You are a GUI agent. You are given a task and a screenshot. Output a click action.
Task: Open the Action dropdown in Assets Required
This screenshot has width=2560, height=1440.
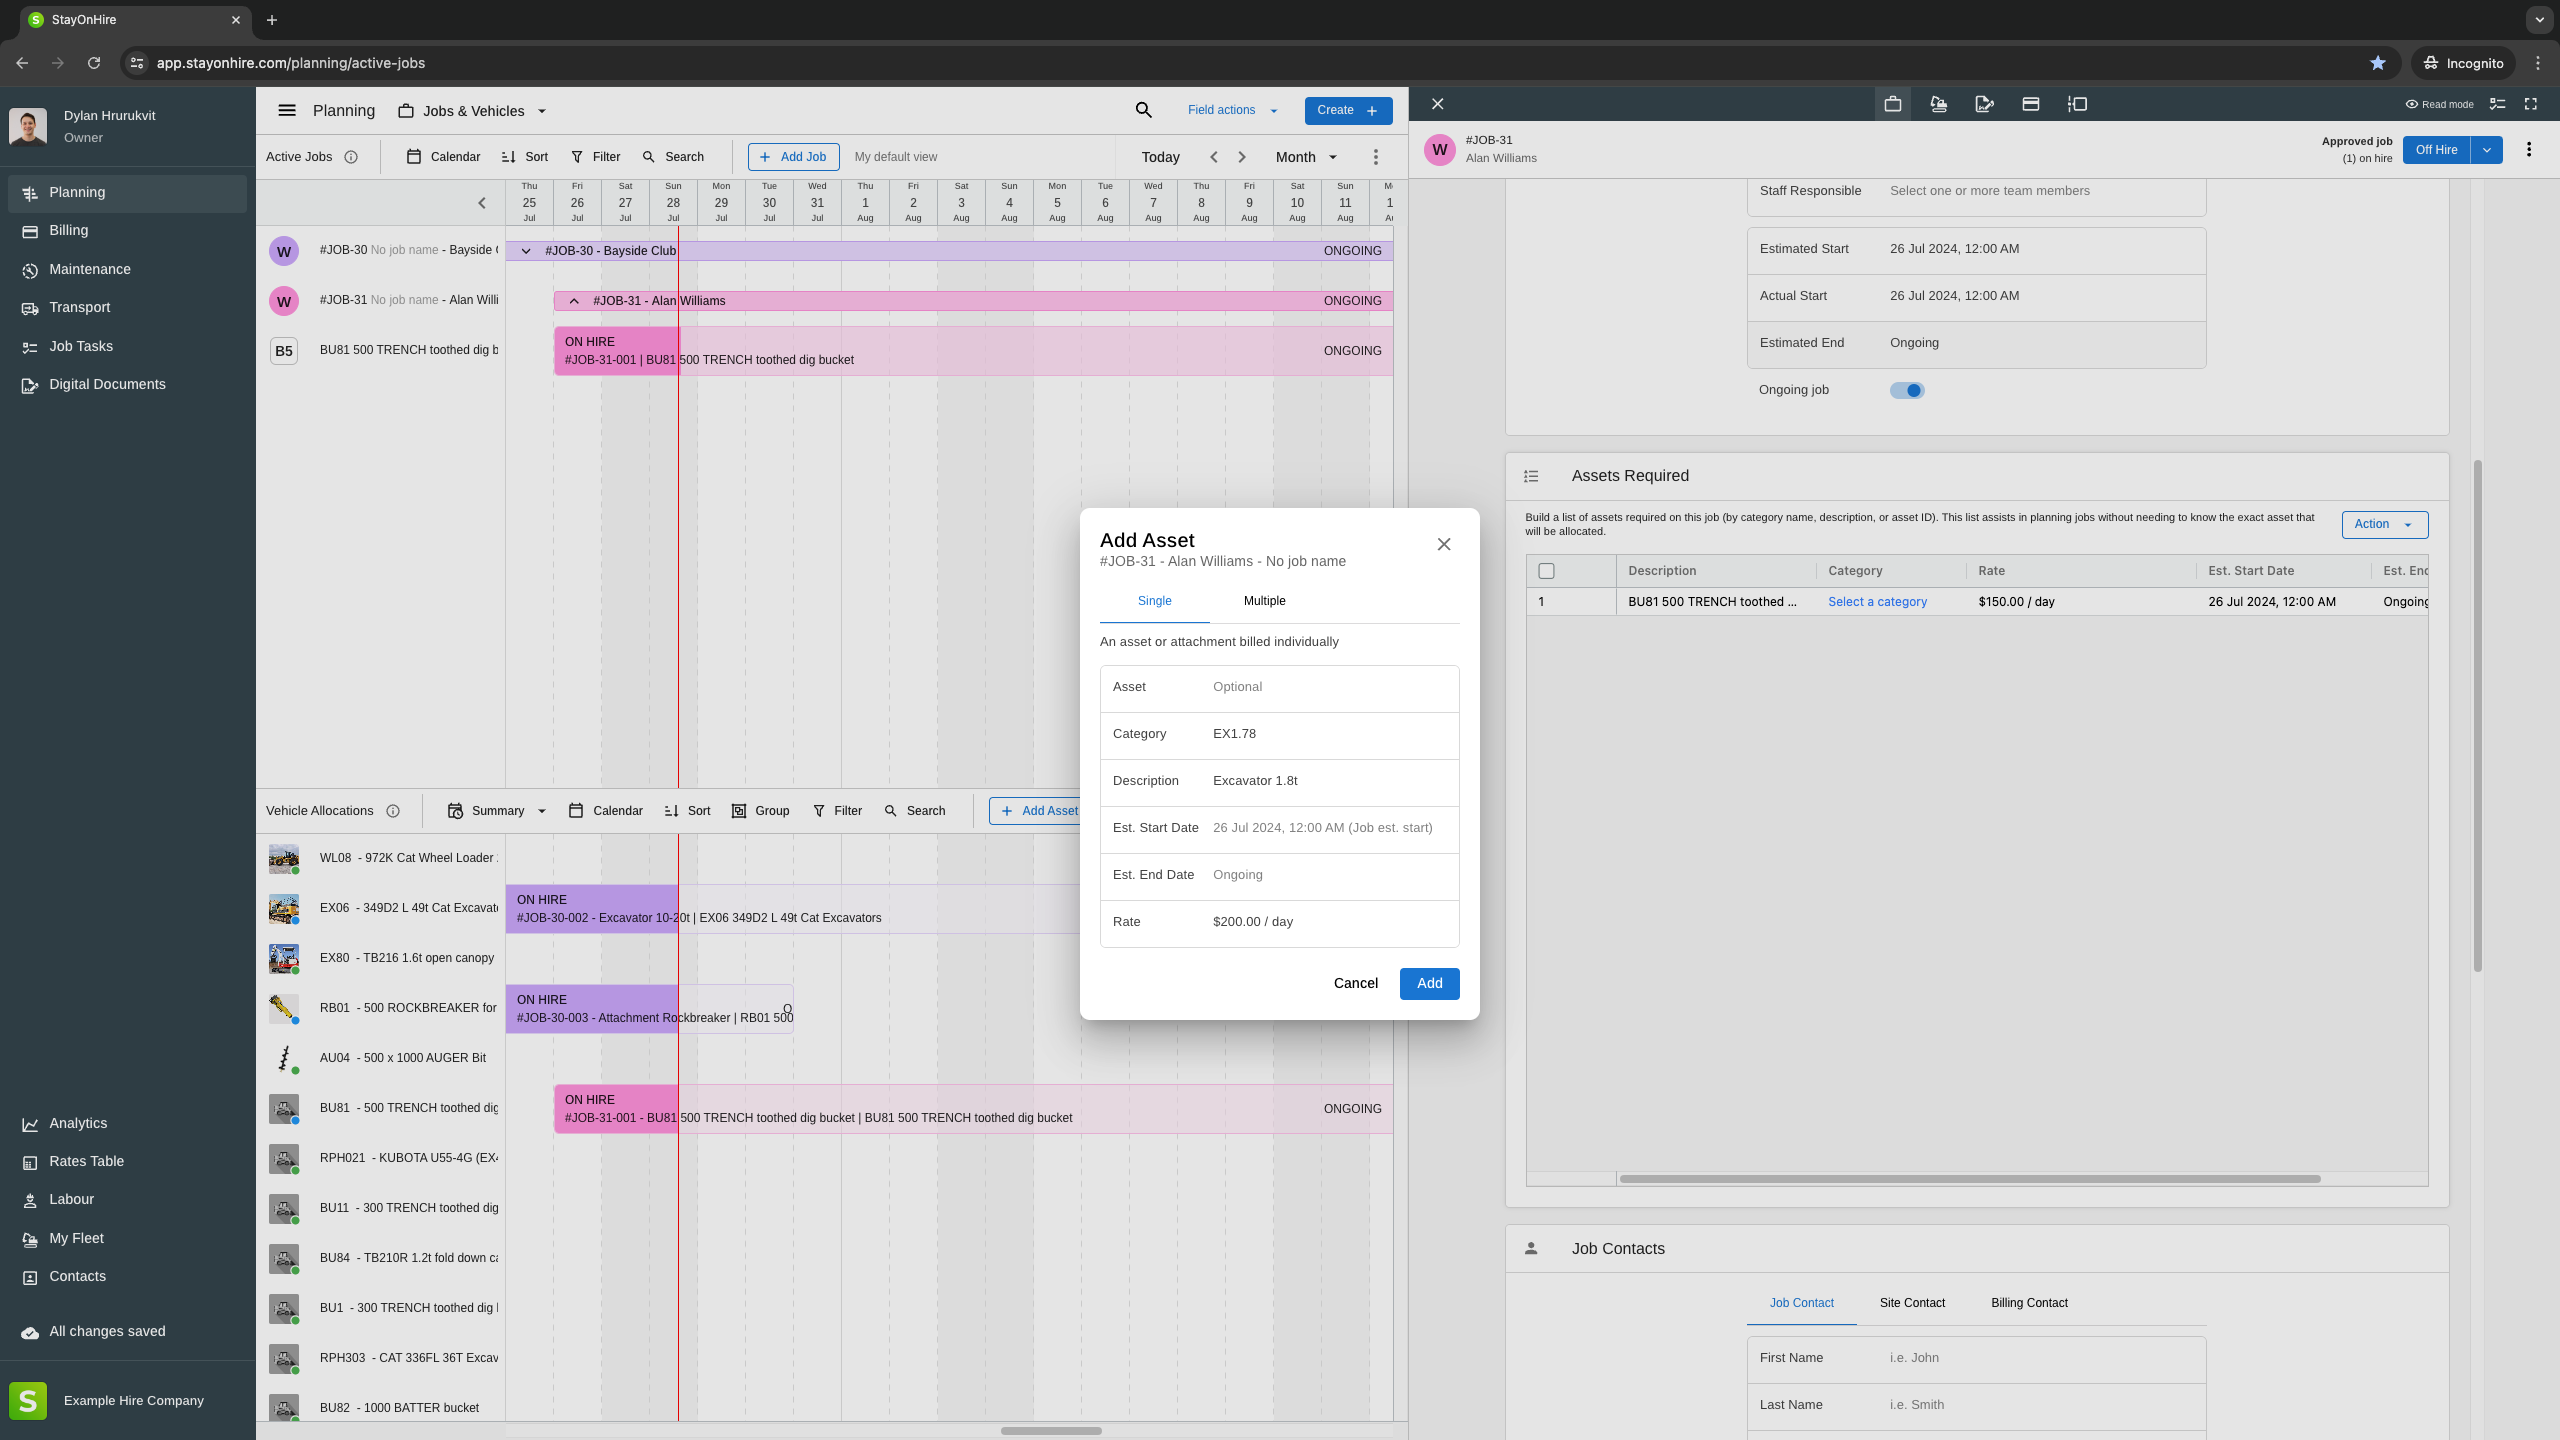click(x=2383, y=524)
